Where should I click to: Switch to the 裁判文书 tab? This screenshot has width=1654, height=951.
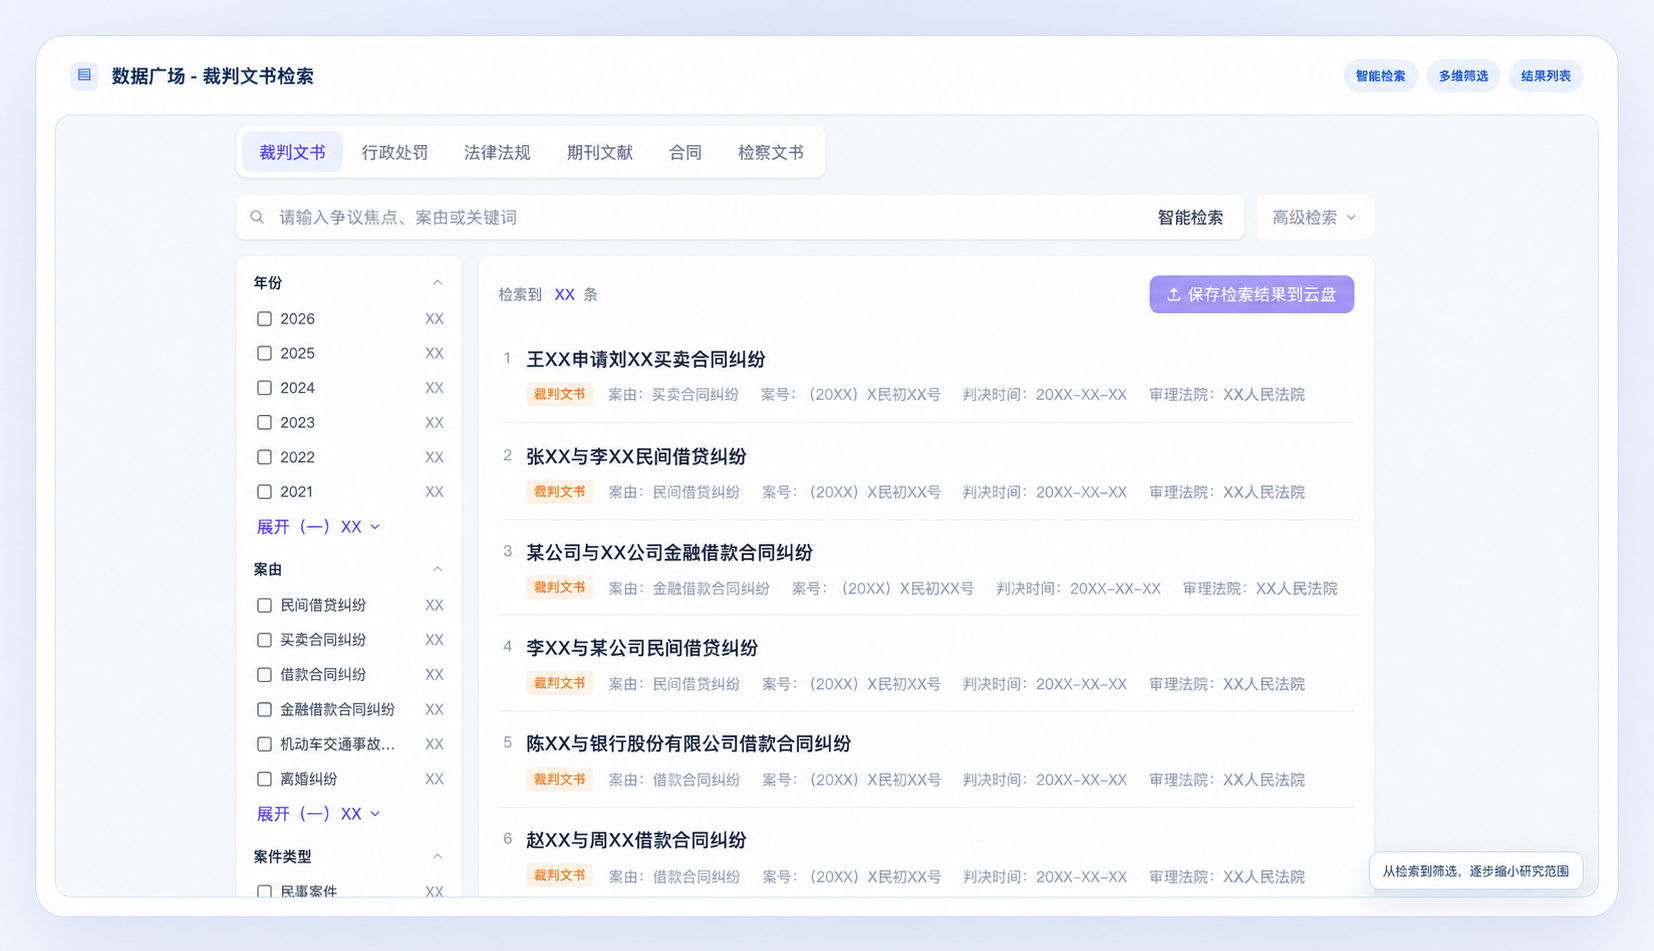tap(292, 152)
